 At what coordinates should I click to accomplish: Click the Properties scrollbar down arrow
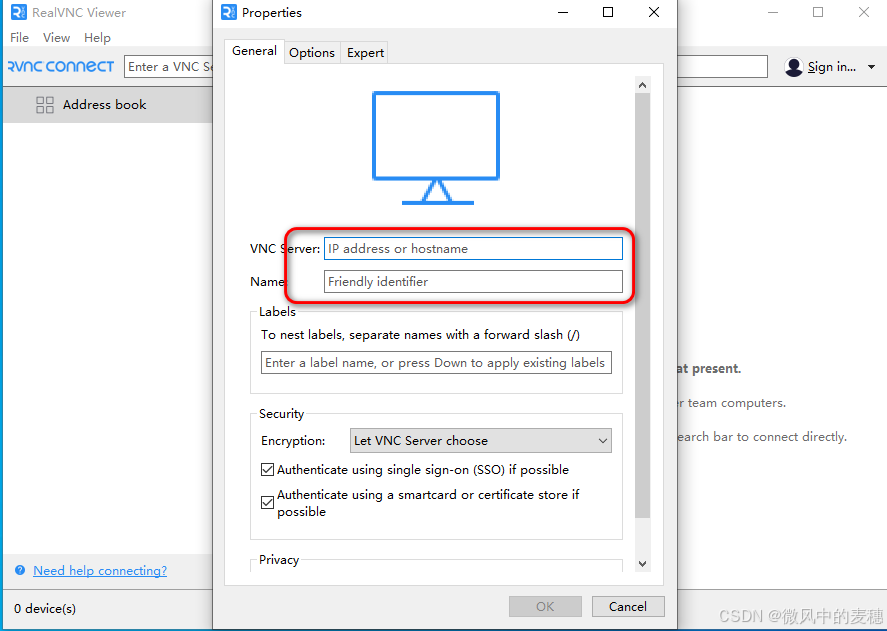(642, 564)
